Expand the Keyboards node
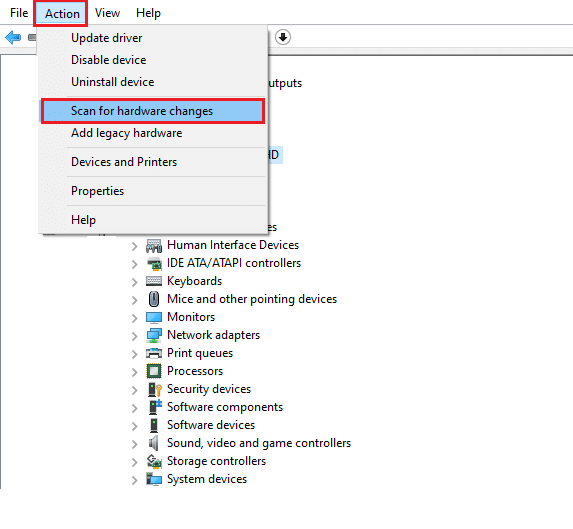The height and width of the screenshot is (529, 573). (134, 282)
